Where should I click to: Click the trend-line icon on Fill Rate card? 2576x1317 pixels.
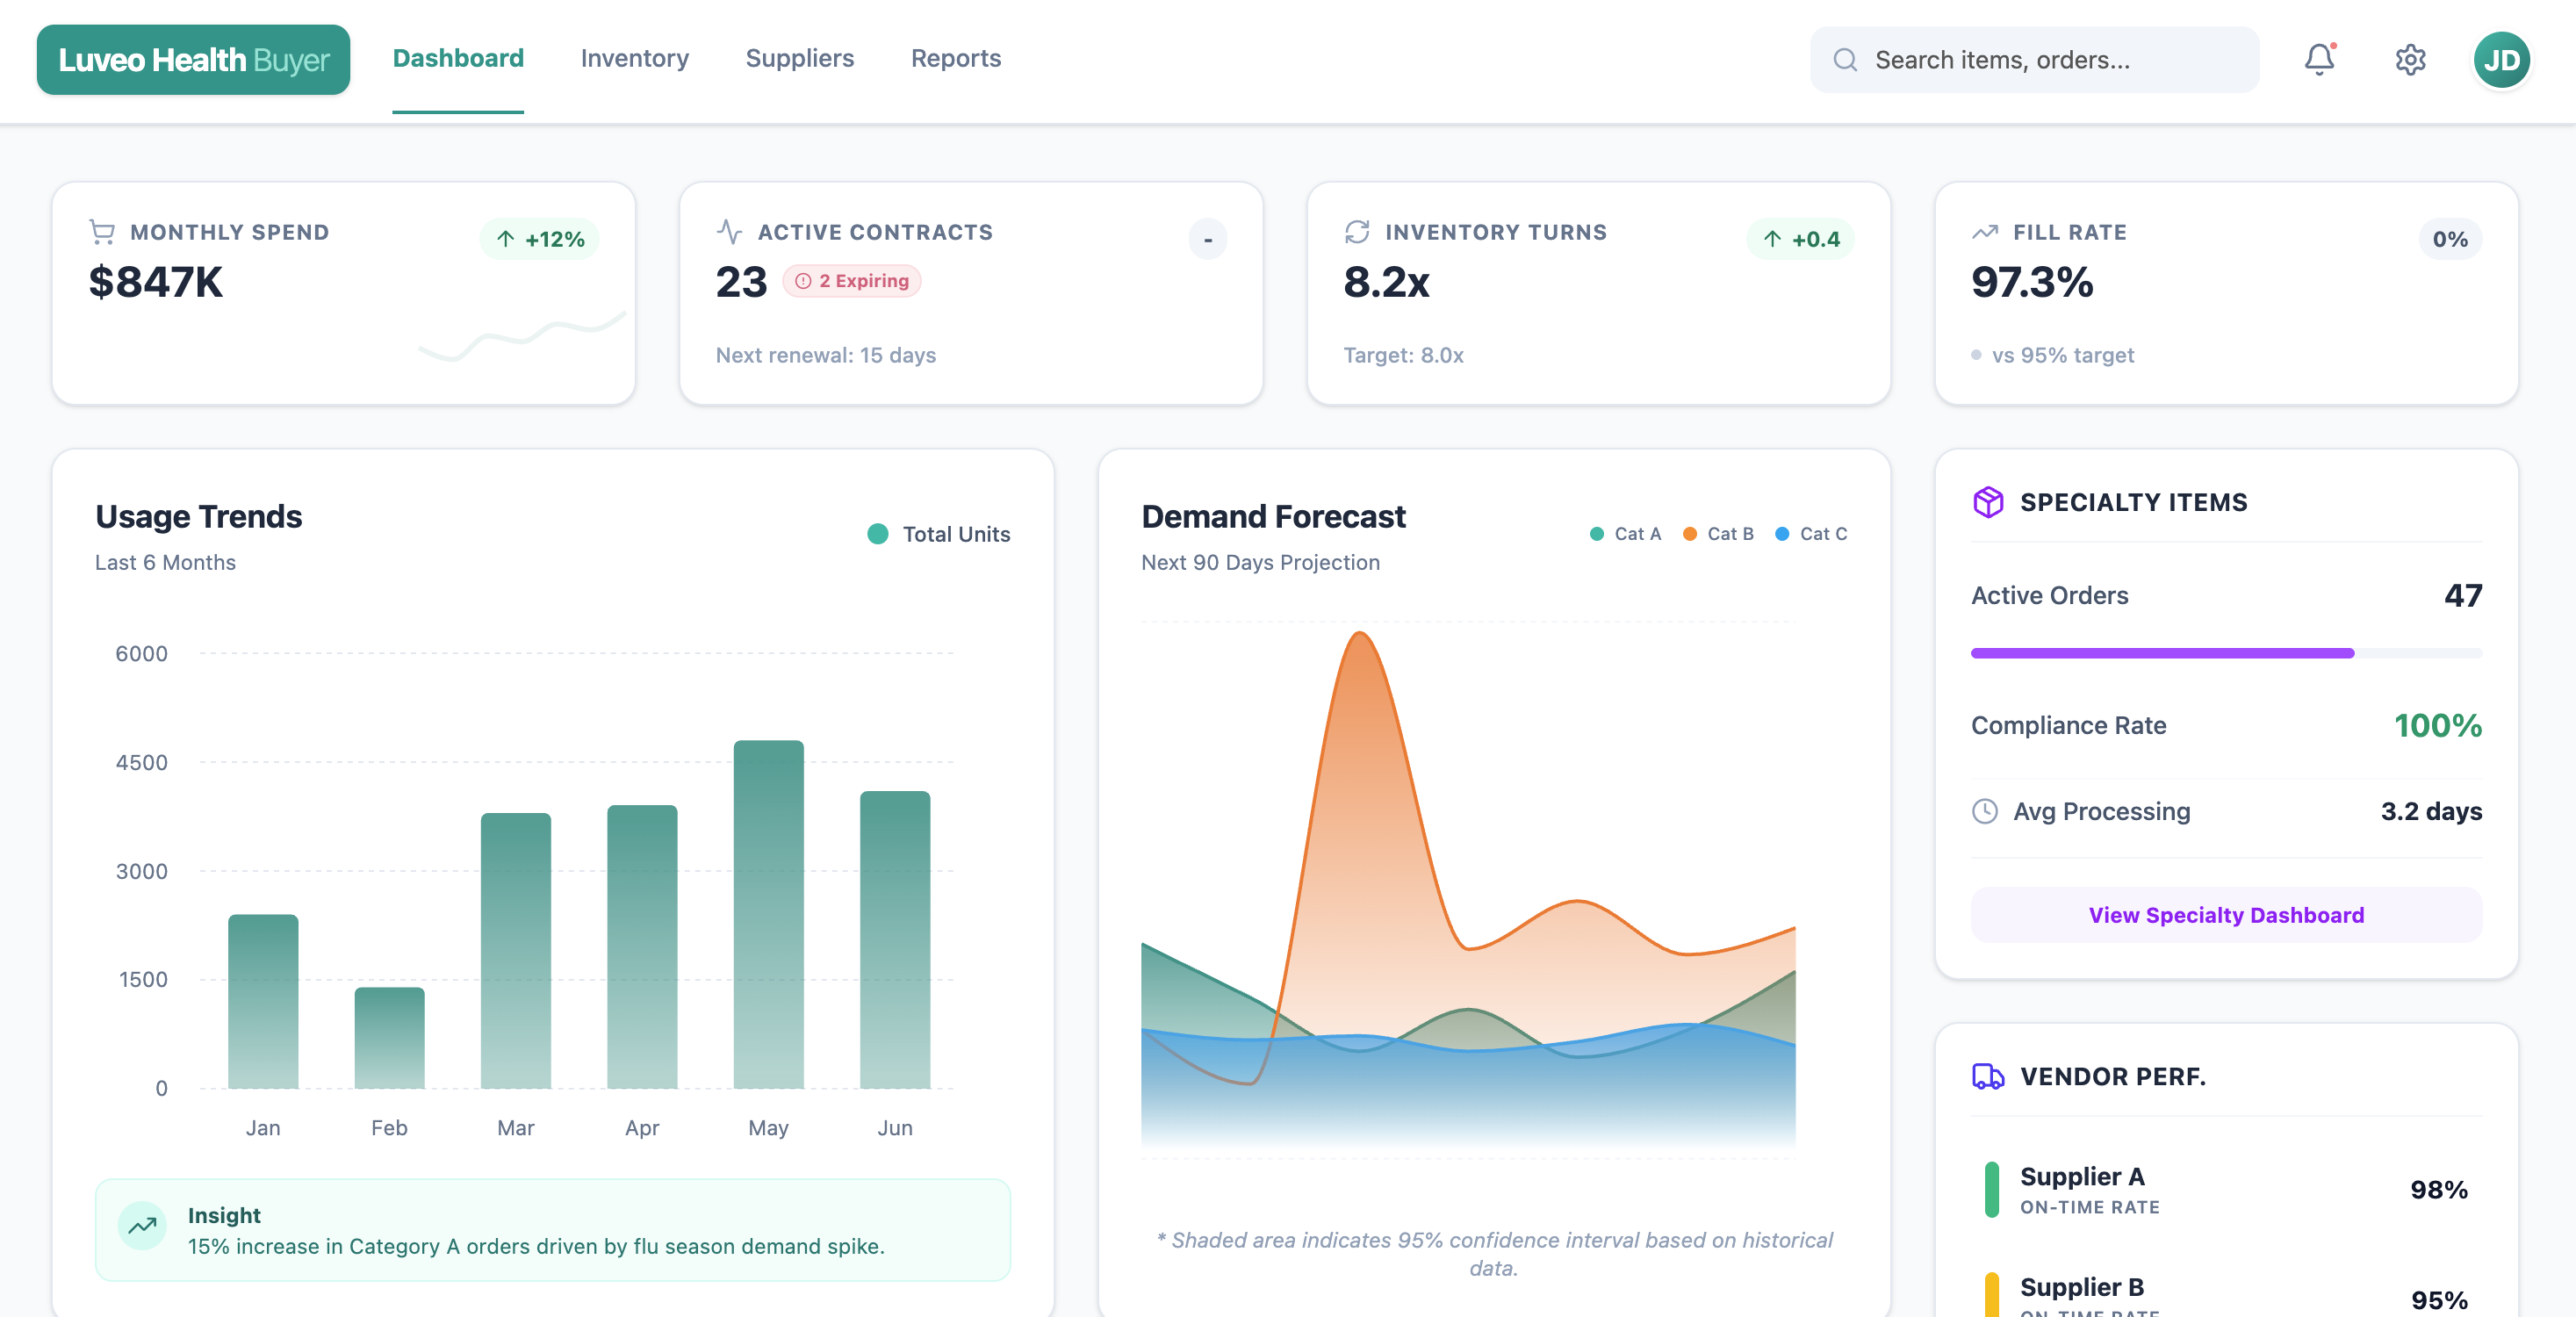point(1985,231)
